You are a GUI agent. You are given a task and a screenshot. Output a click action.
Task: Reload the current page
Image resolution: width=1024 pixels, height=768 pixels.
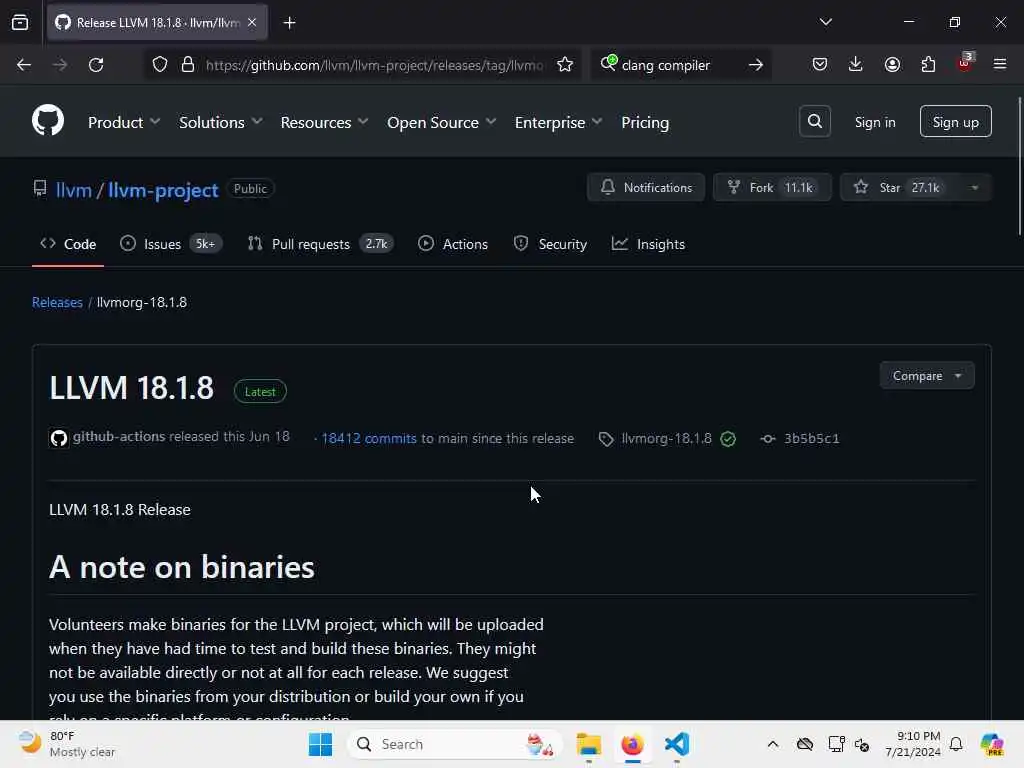pos(96,65)
